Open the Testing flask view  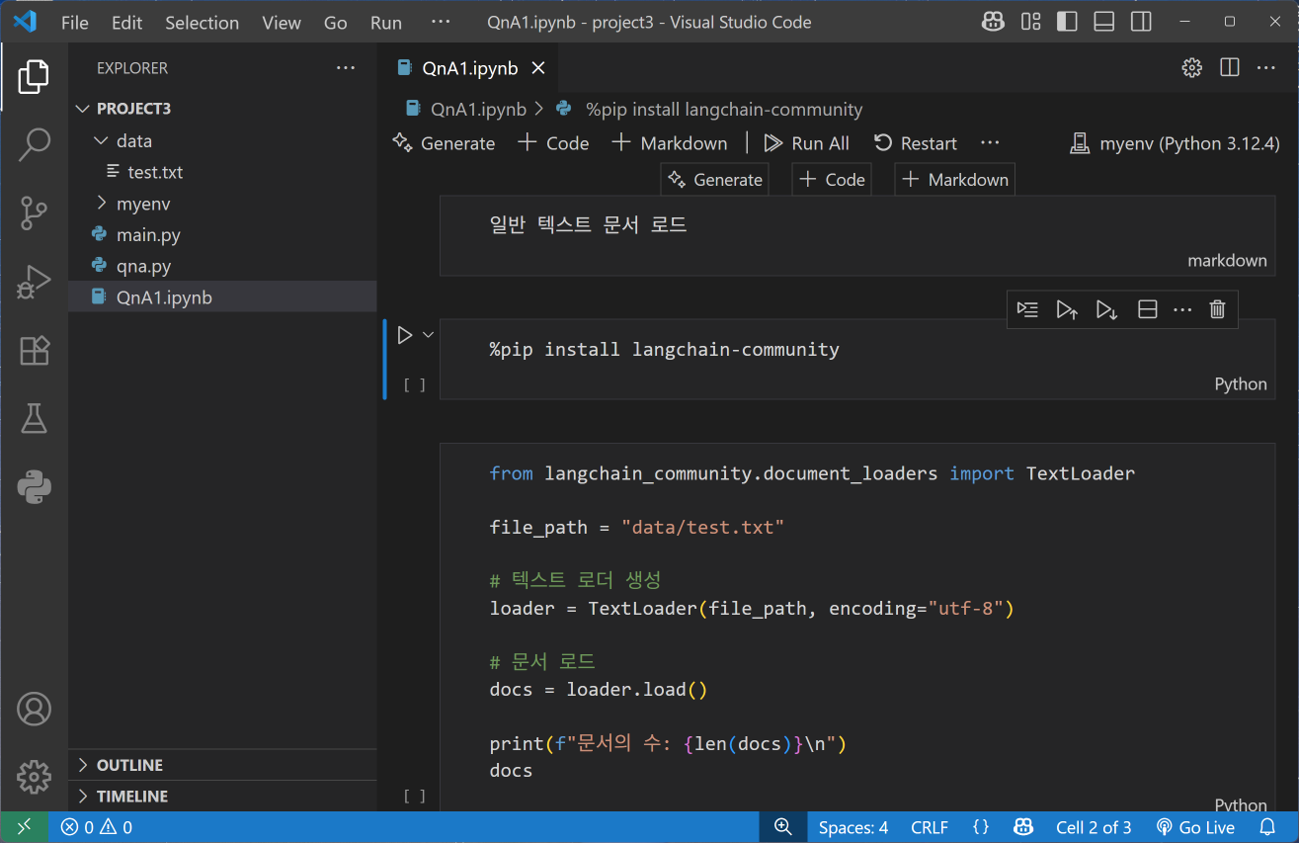pos(34,418)
